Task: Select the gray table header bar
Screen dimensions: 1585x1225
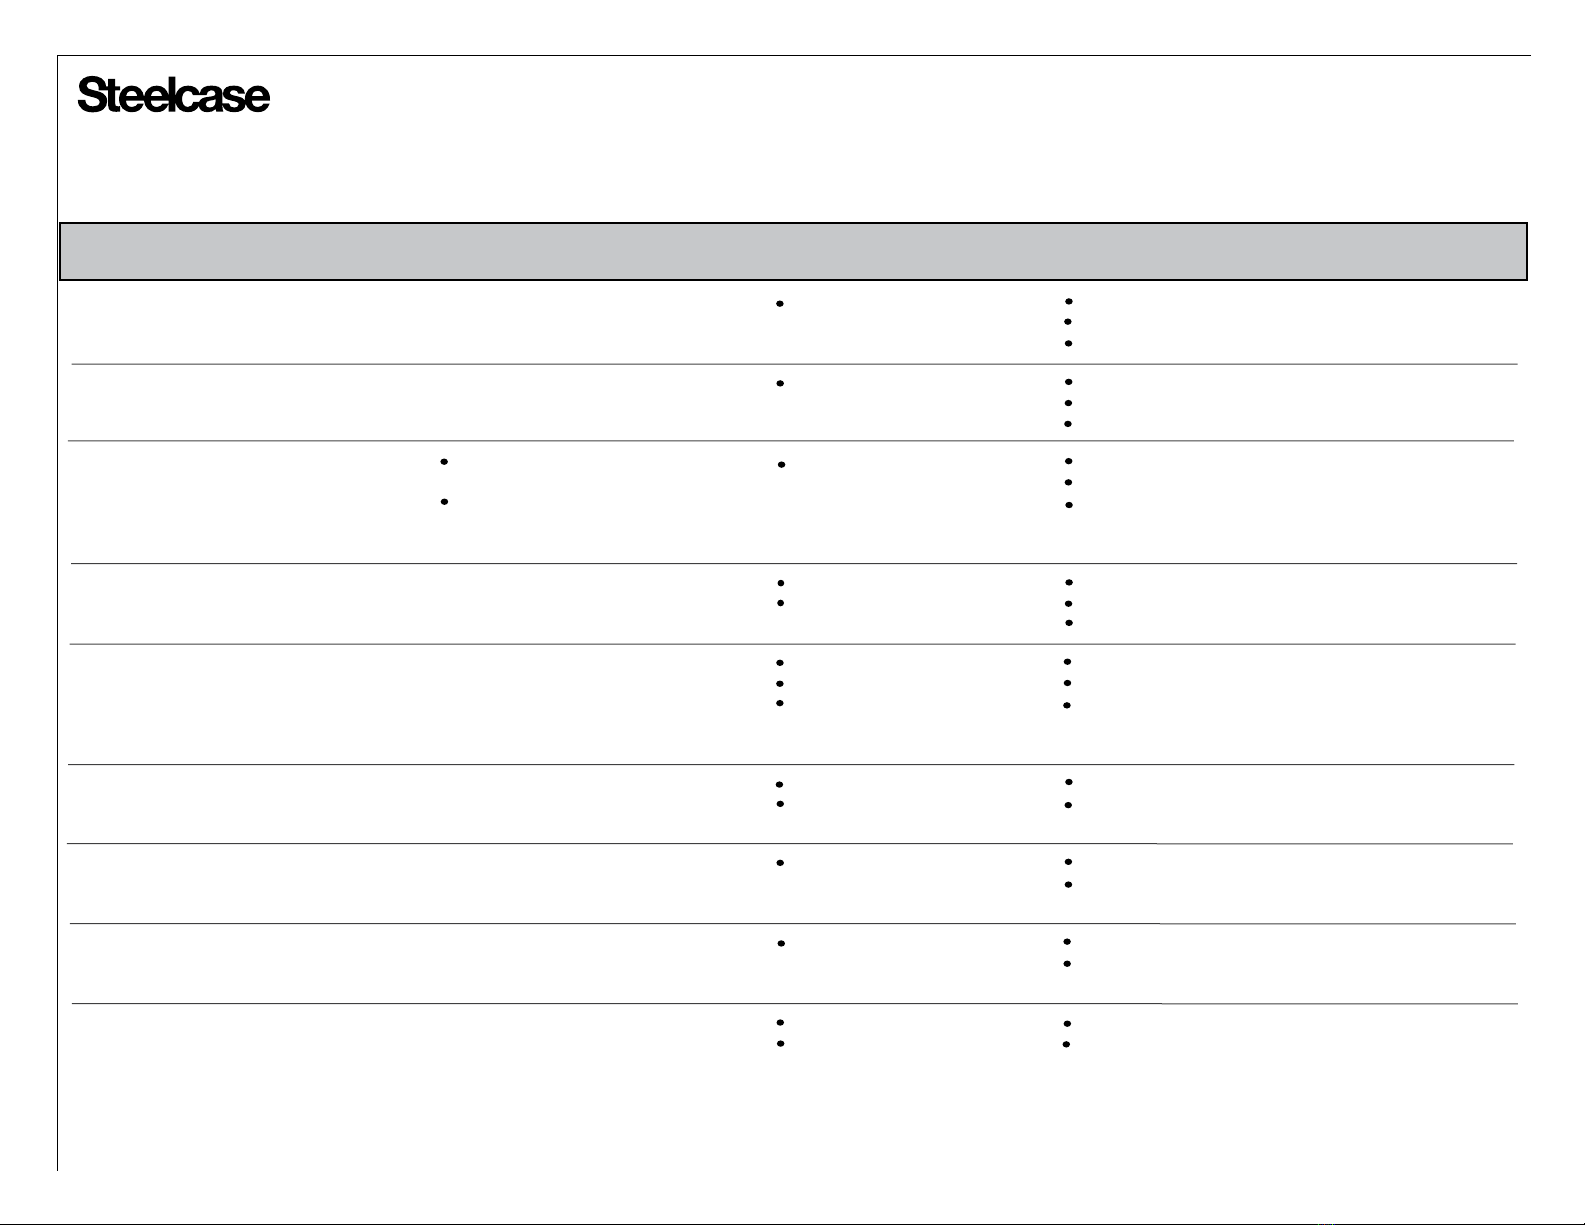Action: [793, 251]
